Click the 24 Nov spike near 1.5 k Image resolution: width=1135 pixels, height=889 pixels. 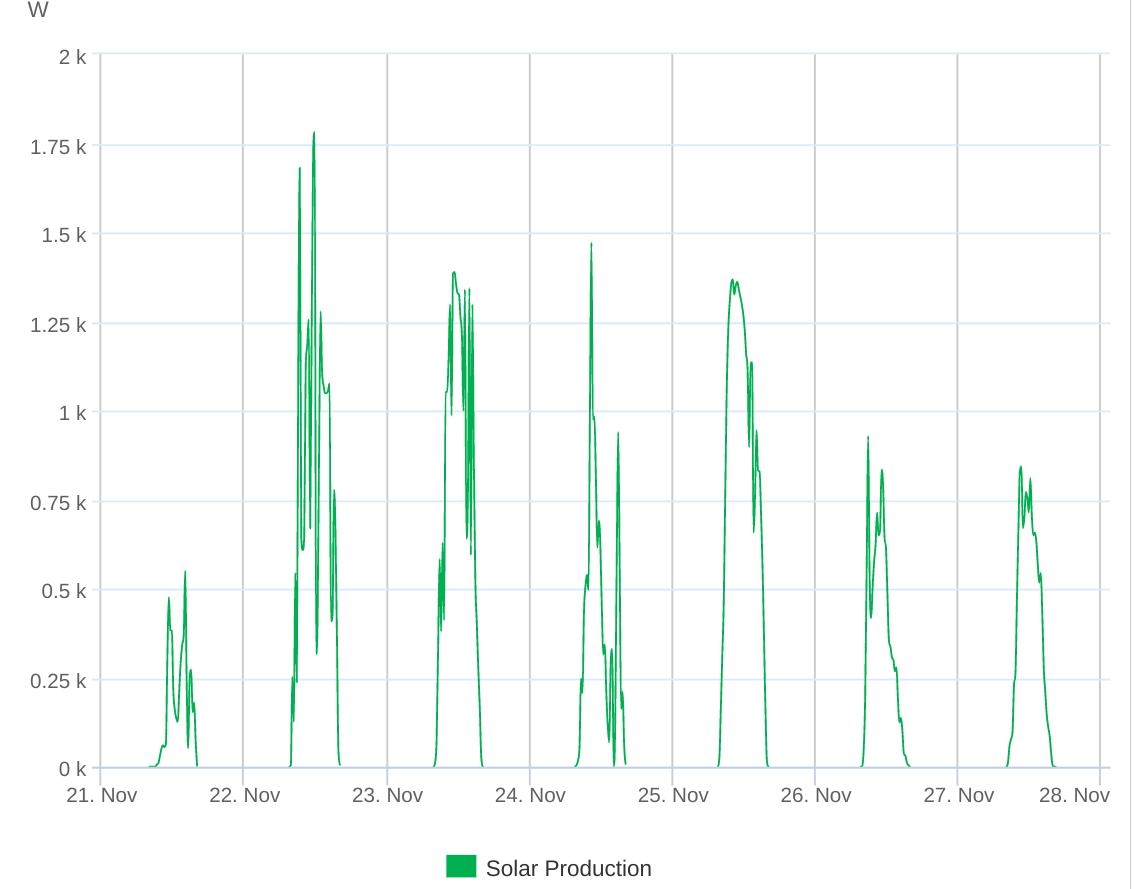(x=591, y=245)
